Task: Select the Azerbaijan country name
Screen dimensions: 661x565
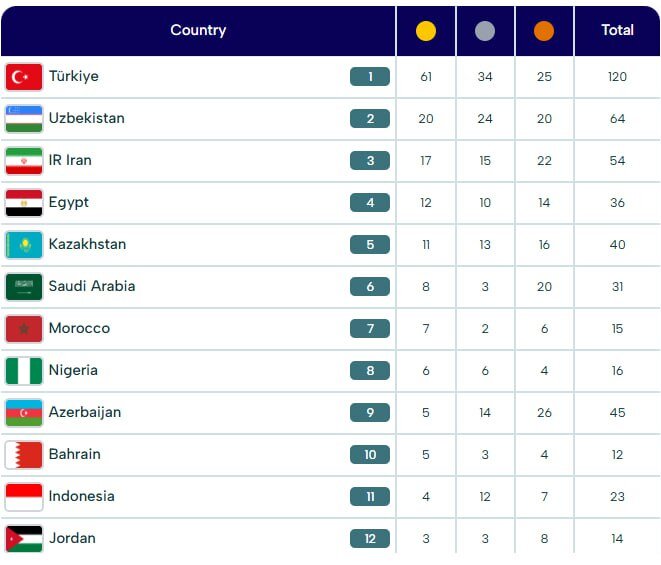Action: point(84,412)
